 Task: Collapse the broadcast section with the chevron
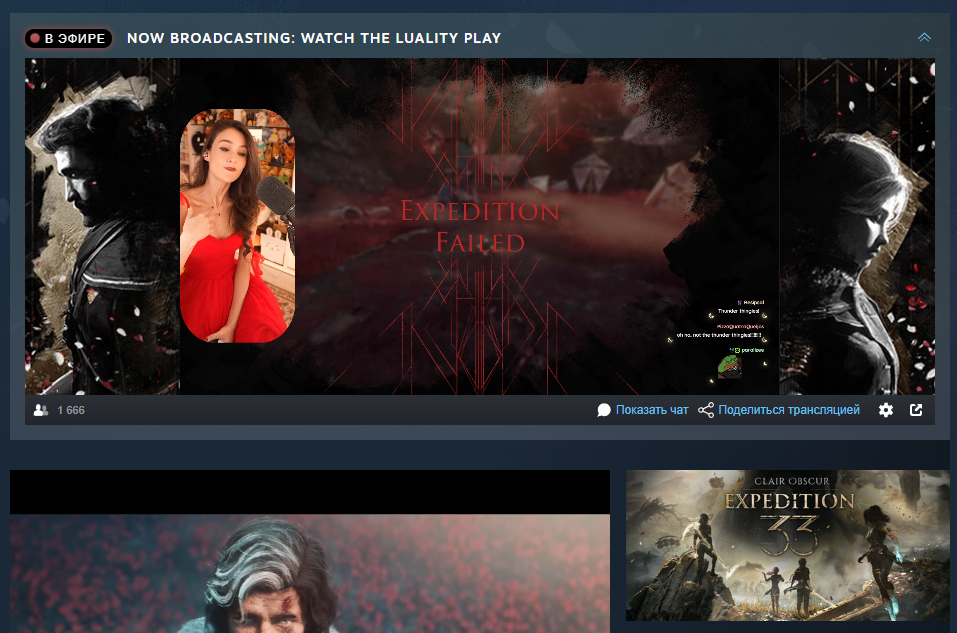click(x=924, y=37)
